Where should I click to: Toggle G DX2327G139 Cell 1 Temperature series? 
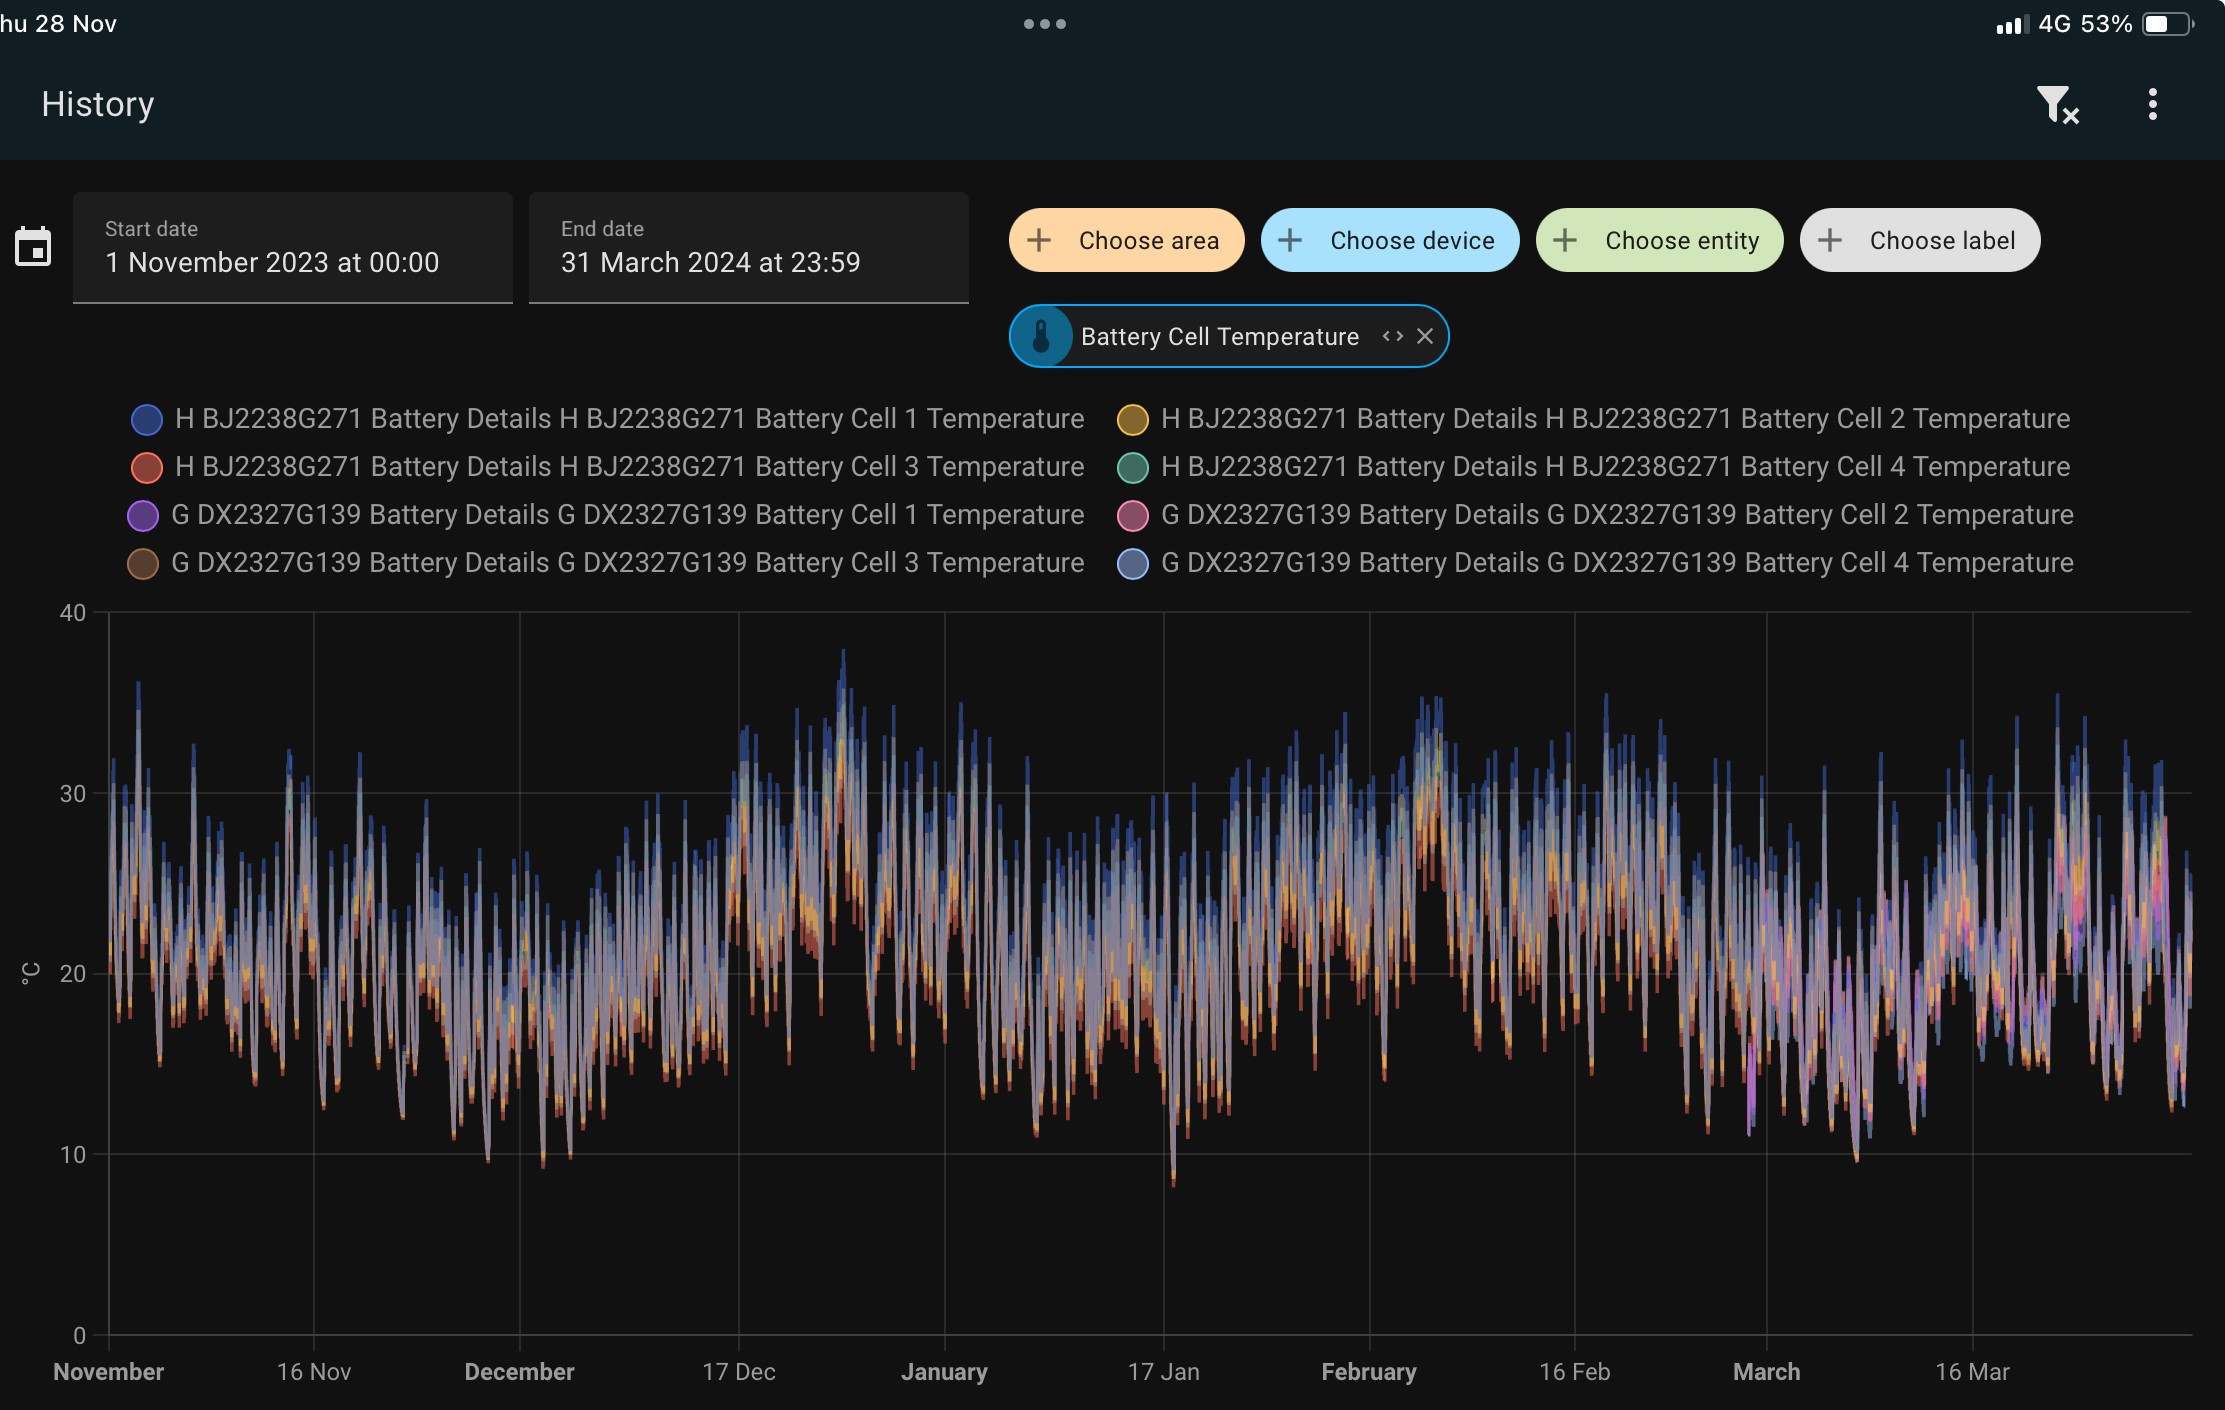coord(605,515)
